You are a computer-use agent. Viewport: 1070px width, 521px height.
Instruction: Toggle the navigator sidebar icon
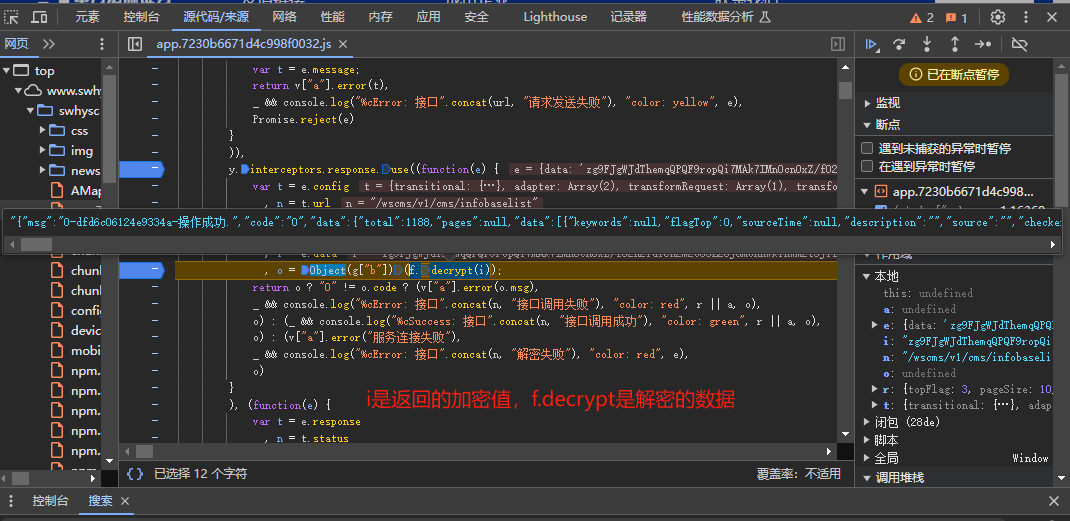click(135, 44)
